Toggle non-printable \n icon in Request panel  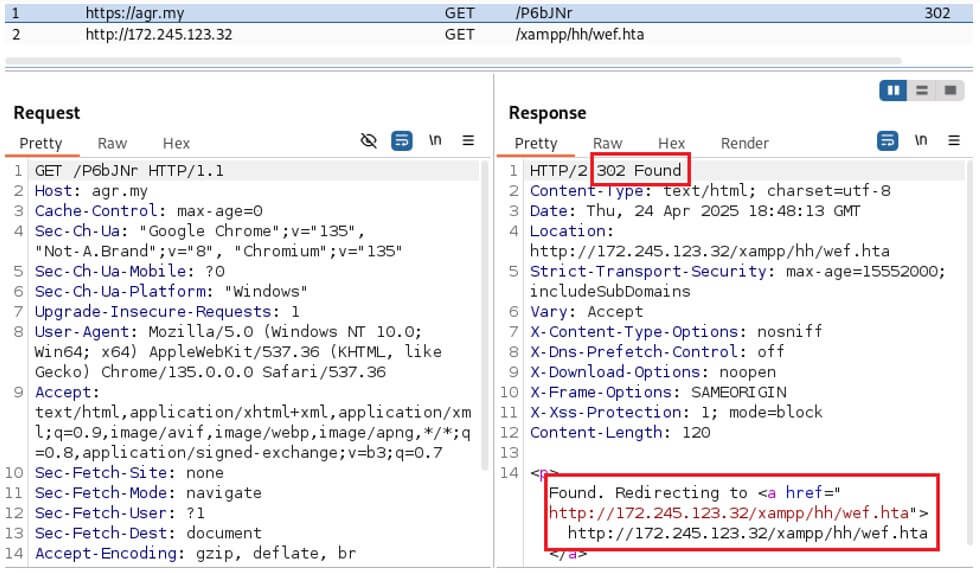click(x=435, y=140)
